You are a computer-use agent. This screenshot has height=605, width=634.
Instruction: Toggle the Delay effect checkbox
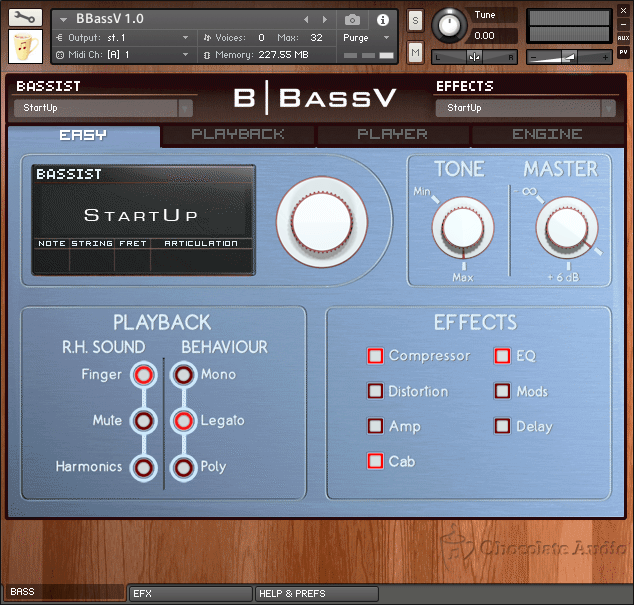pos(502,426)
